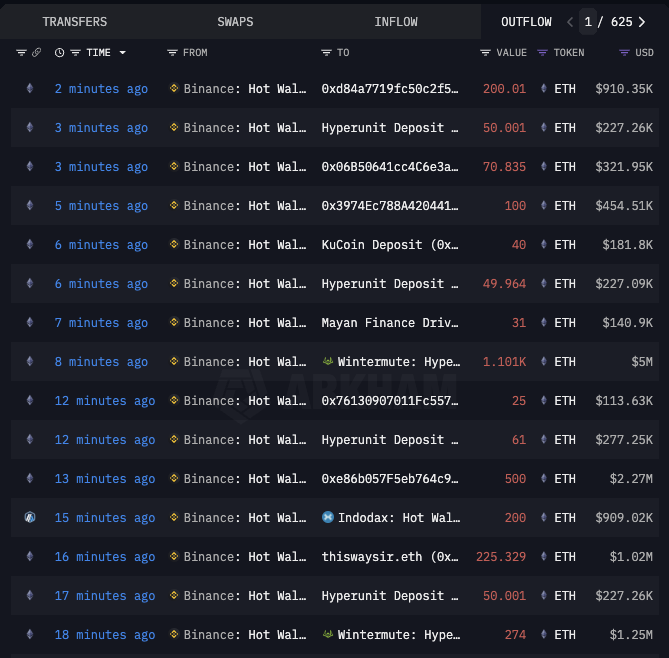669x658 pixels.
Task: Open the USD column filter
Action: [x=624, y=52]
